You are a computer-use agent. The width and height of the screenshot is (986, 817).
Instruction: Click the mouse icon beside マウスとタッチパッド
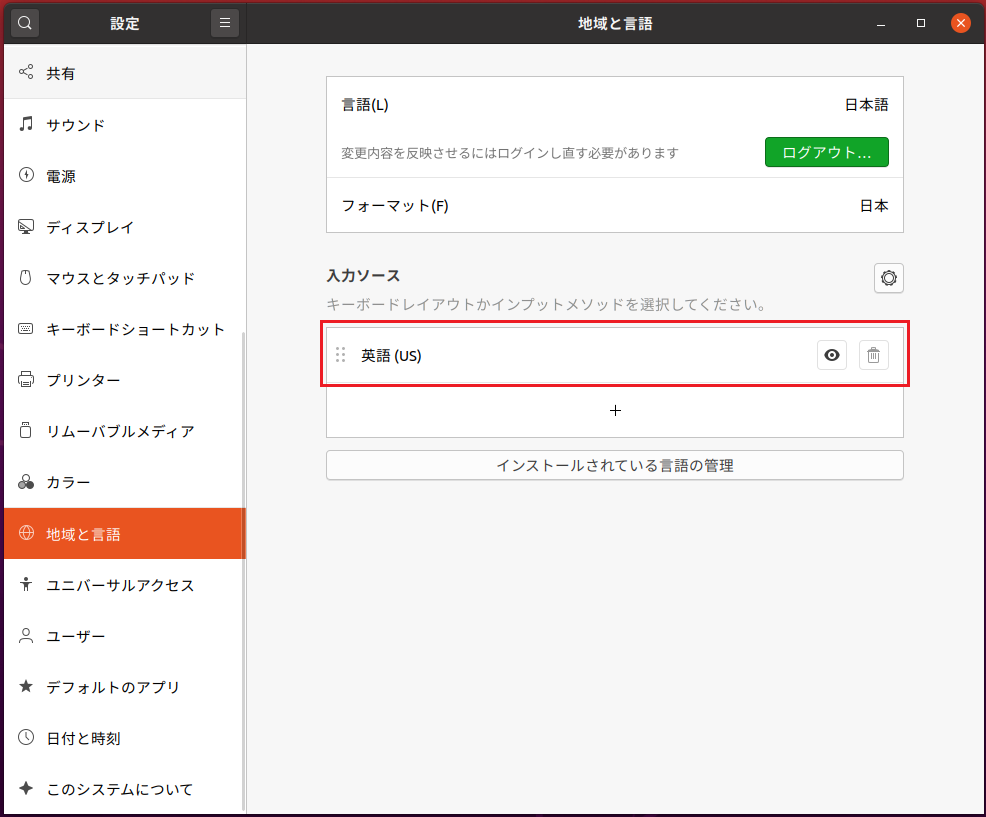[x=26, y=277]
